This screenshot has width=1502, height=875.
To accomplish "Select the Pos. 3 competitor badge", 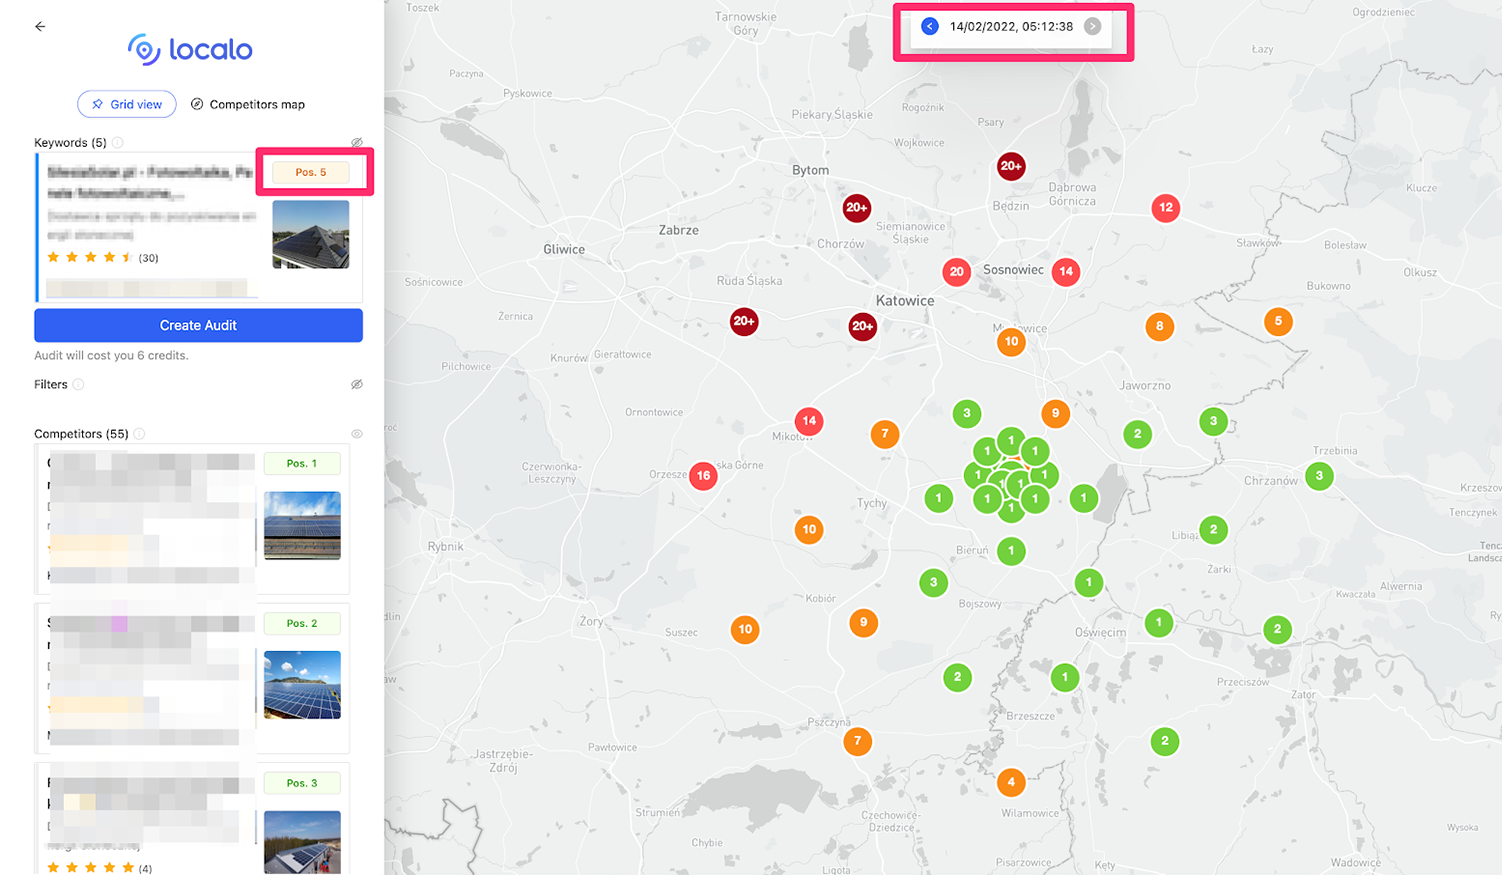I will click(302, 783).
